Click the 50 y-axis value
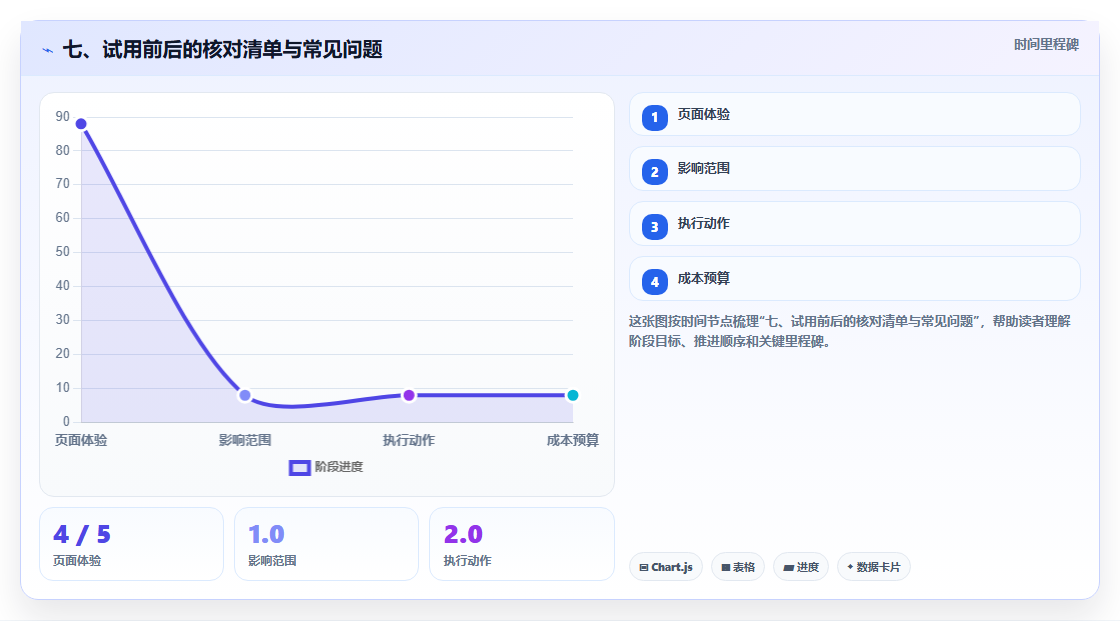Viewport: 1120px width, 621px height. [63, 252]
